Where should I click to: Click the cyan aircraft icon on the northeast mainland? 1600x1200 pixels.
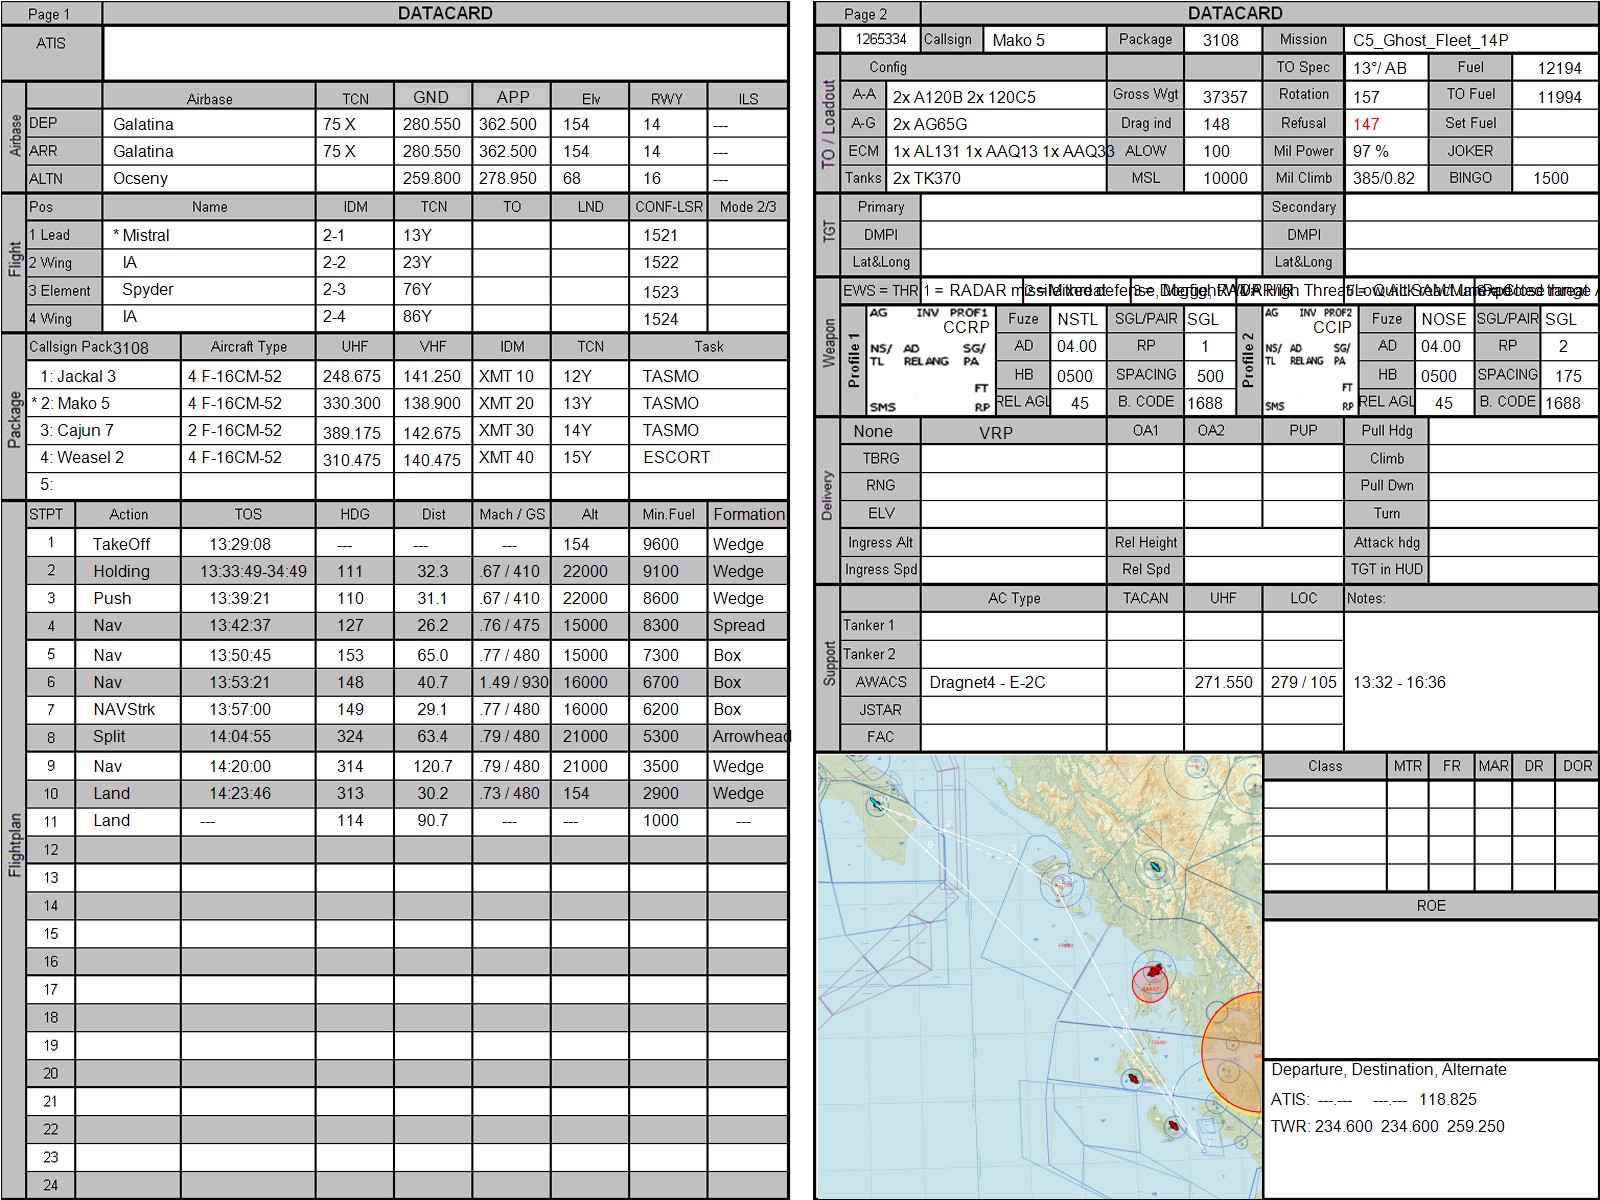click(x=1155, y=868)
